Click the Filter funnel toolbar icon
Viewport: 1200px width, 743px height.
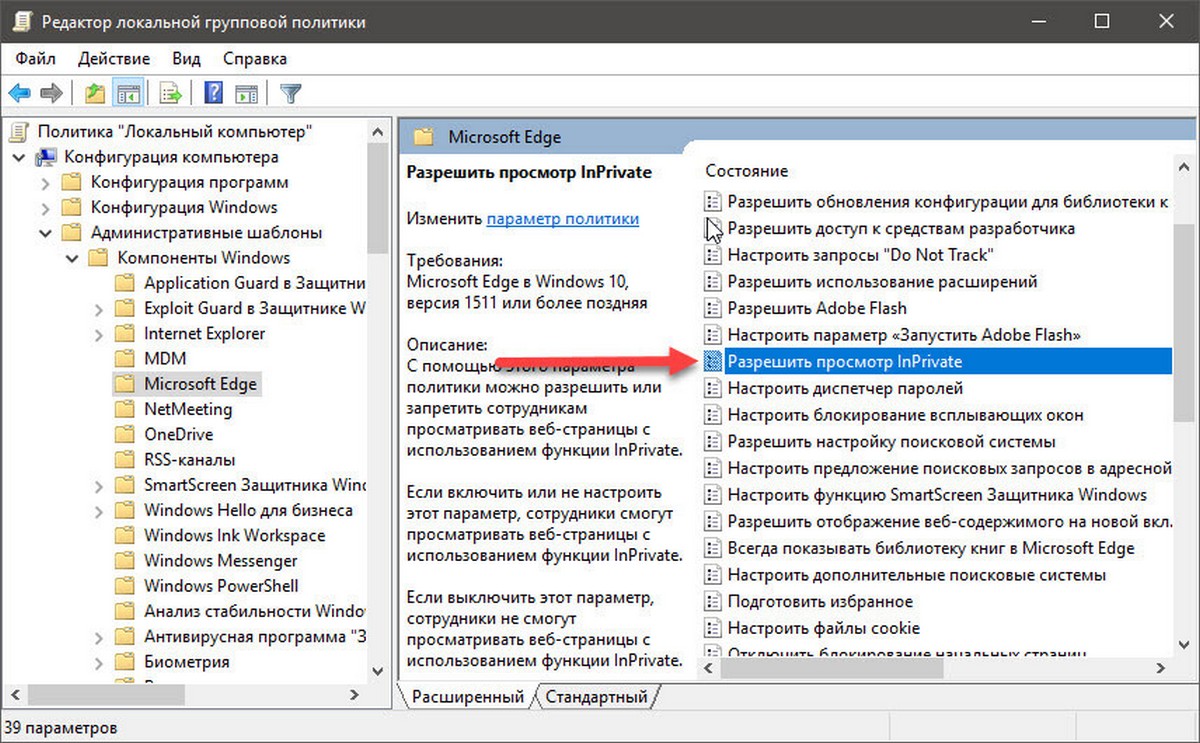[290, 94]
